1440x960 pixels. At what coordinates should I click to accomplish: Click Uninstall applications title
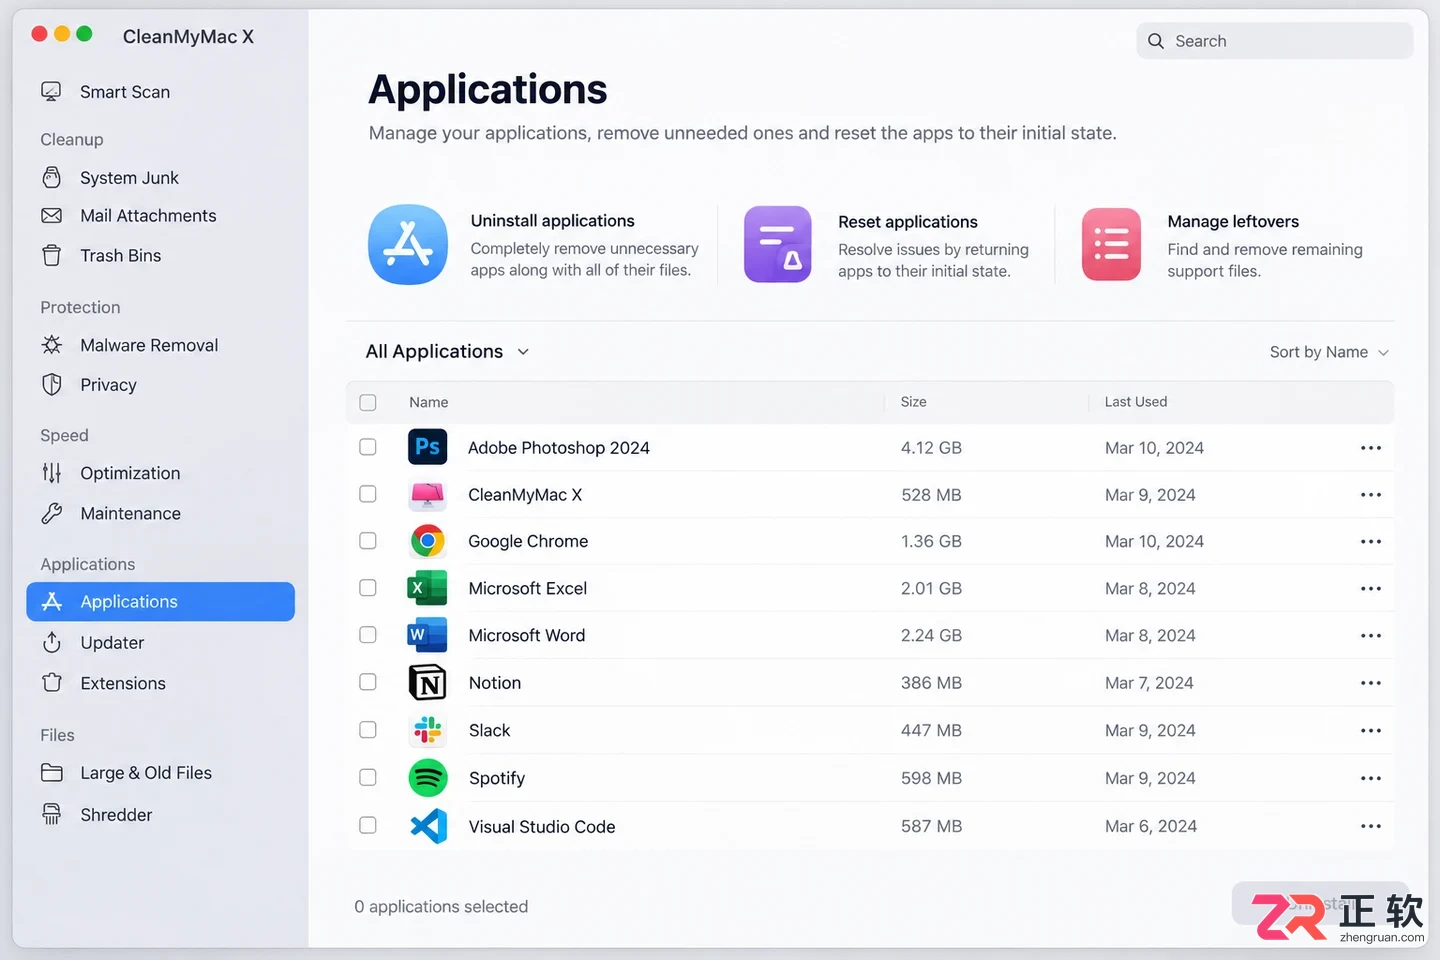[x=552, y=221]
